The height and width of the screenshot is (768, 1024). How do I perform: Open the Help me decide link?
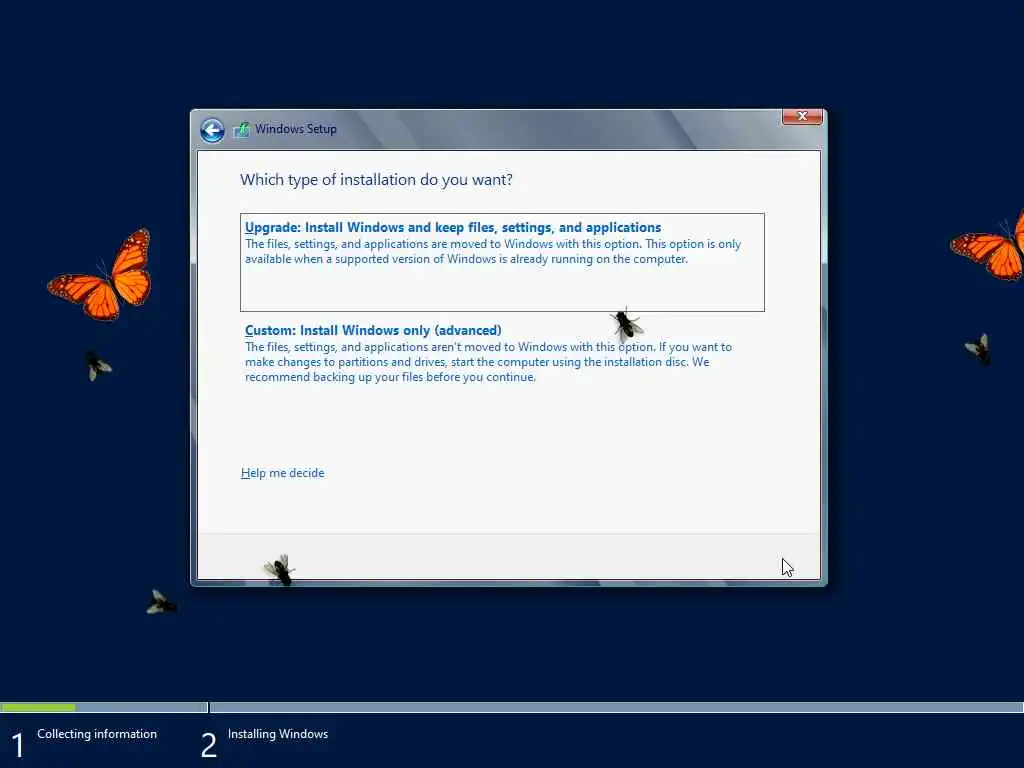pos(282,473)
